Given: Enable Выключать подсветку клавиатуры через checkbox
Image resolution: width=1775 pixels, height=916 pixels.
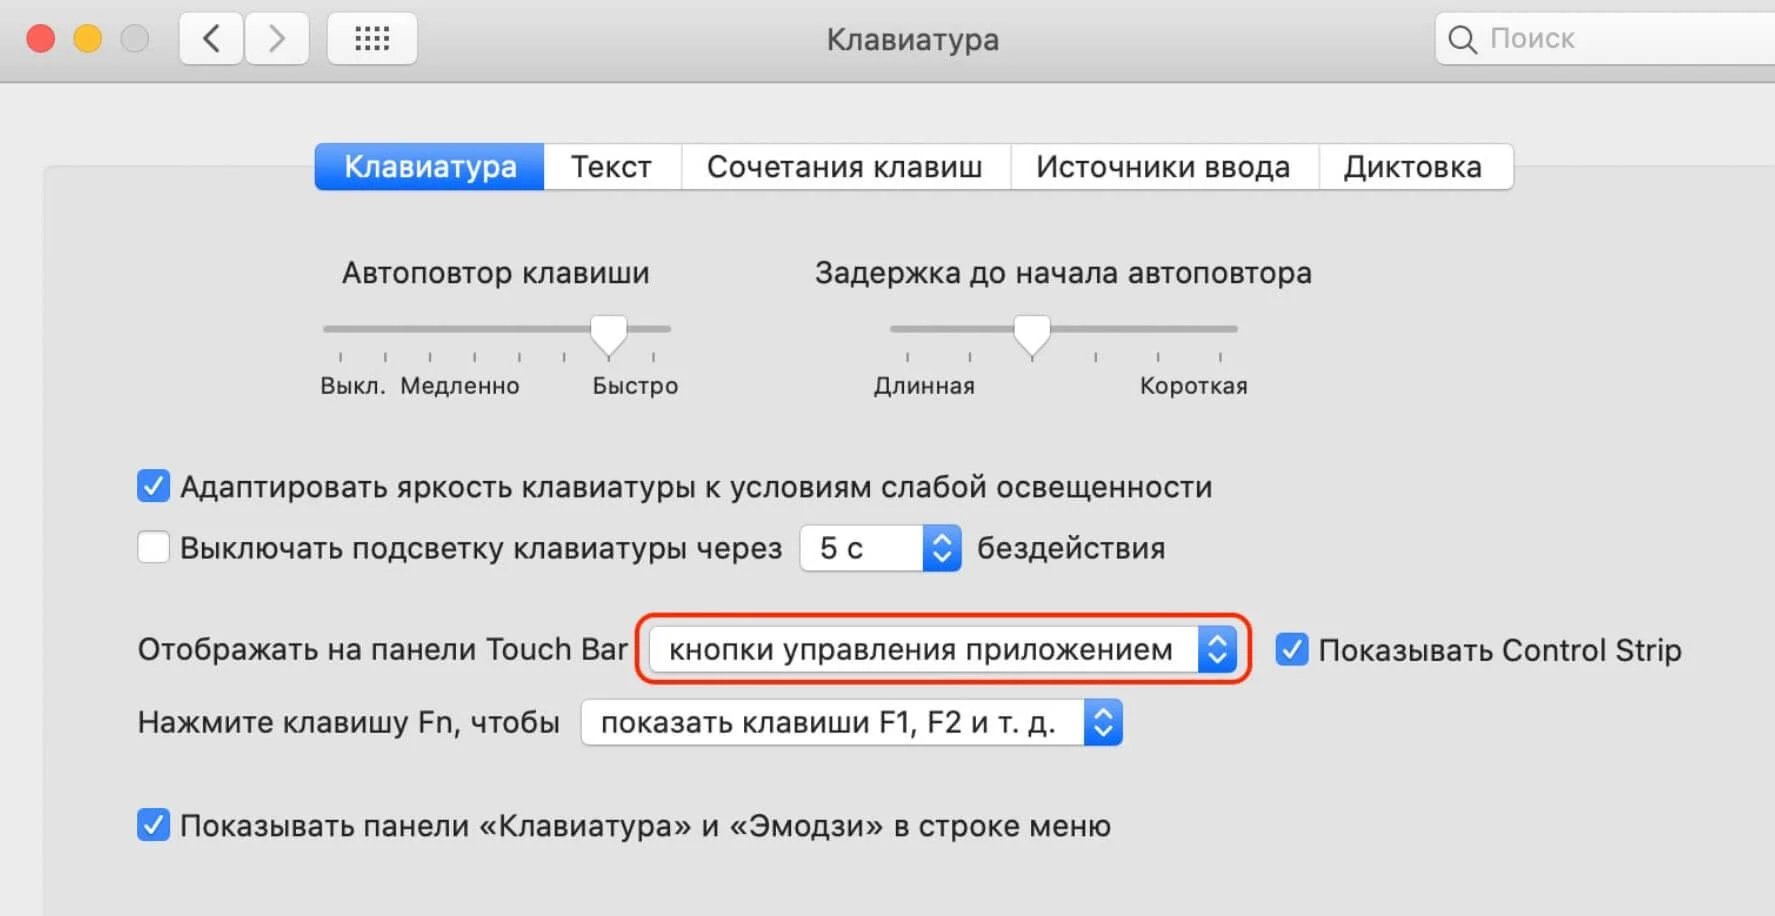Looking at the screenshot, I should (153, 548).
